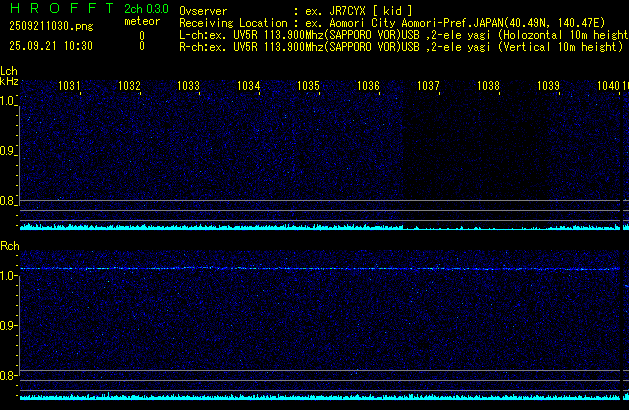This screenshot has width=629, height=410.
Task: Click the Ovserver JR7CYX header line
Action: pyautogui.click(x=295, y=10)
